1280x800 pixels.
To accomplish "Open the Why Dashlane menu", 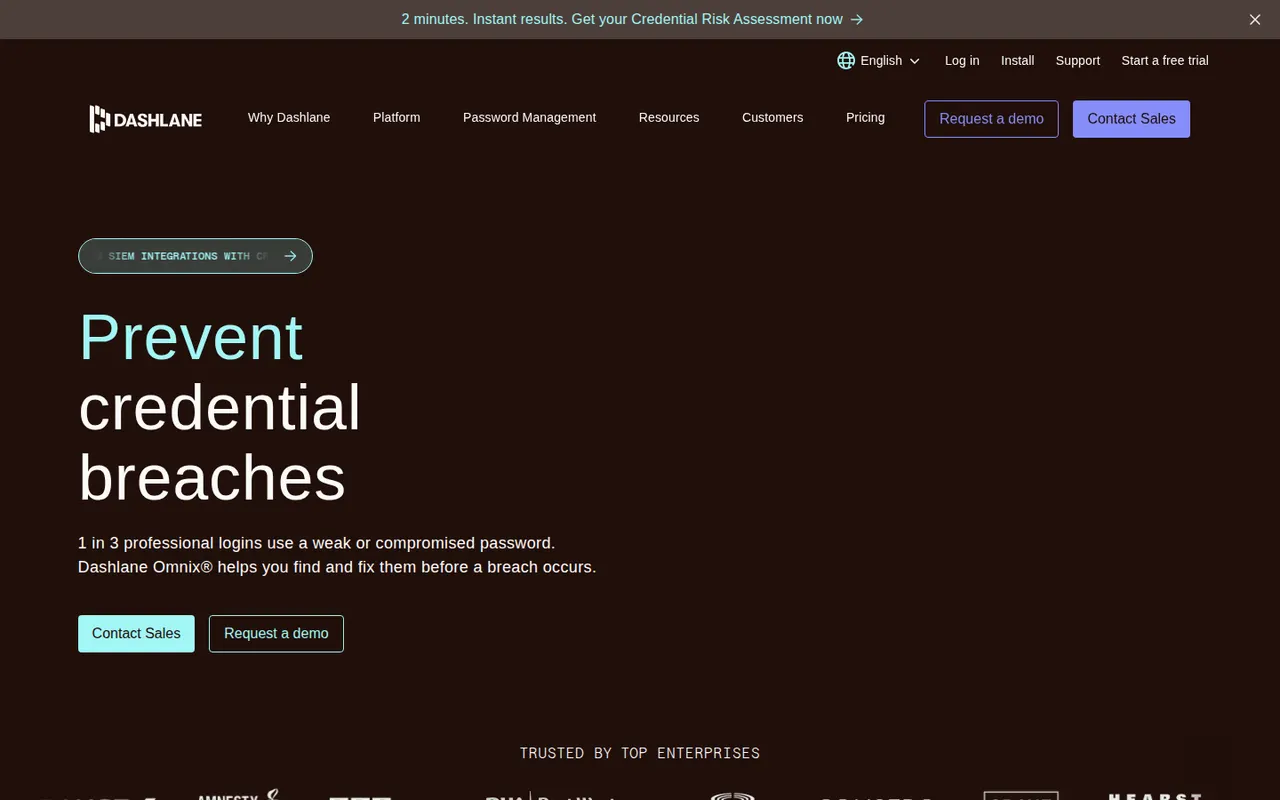I will click(289, 117).
